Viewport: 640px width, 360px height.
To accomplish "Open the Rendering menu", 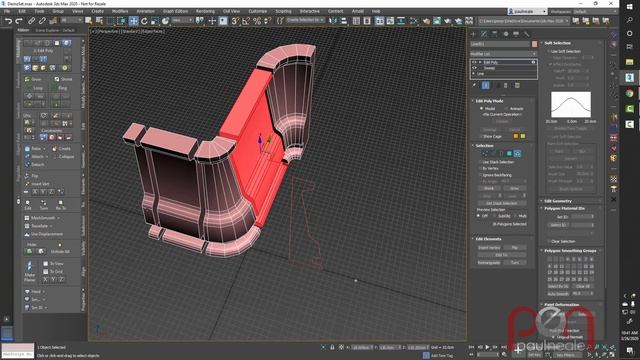I will pos(205,11).
